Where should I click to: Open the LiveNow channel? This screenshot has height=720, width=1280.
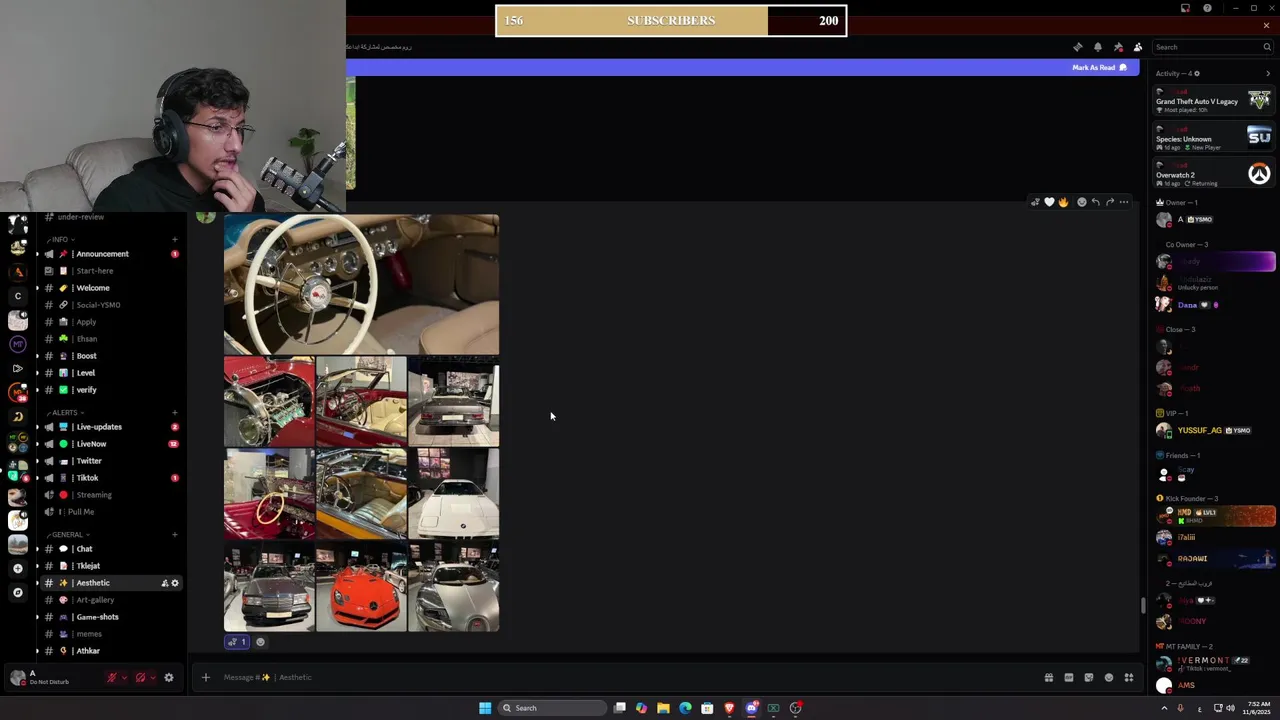pos(110,444)
